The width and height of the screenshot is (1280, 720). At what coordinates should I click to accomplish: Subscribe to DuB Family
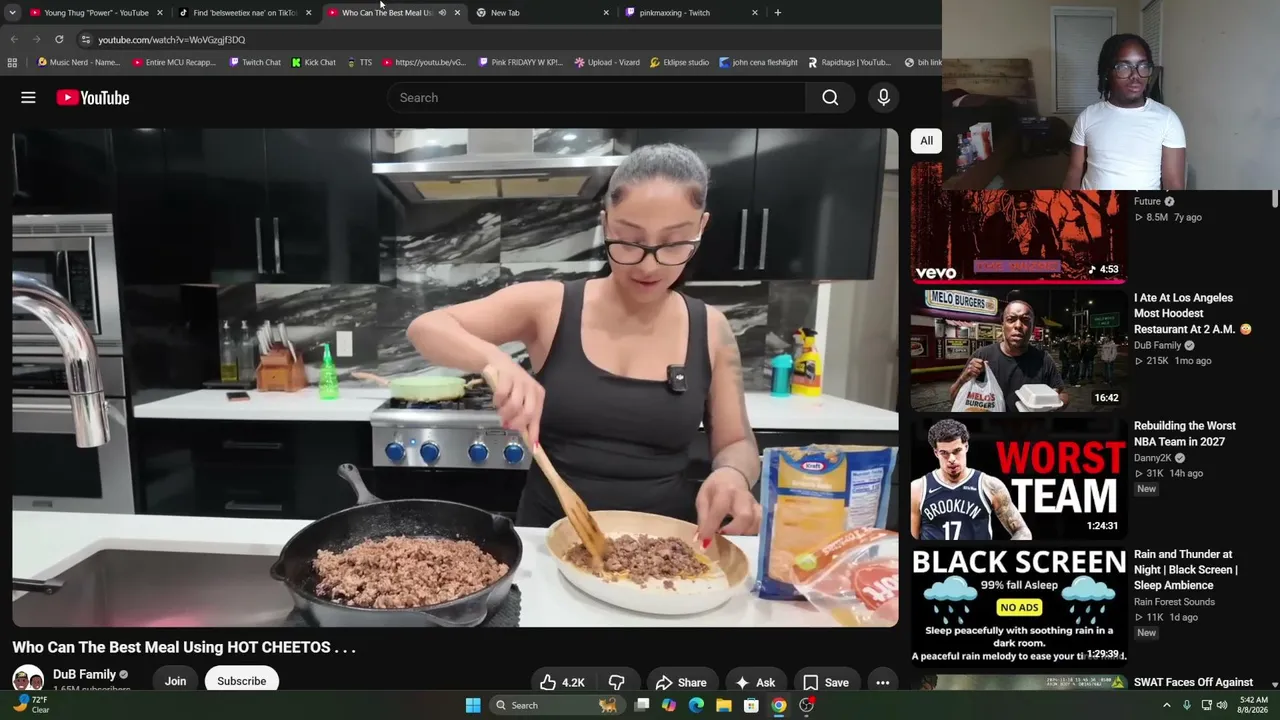pos(242,681)
